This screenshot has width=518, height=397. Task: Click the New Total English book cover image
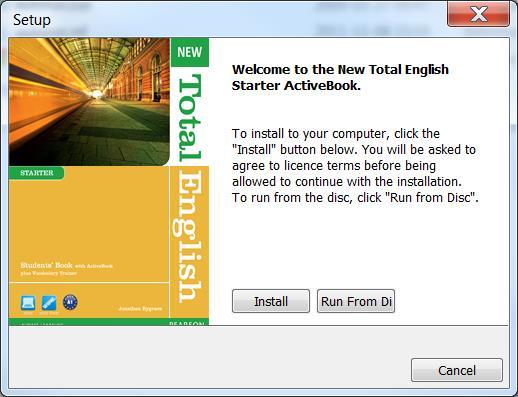point(109,182)
